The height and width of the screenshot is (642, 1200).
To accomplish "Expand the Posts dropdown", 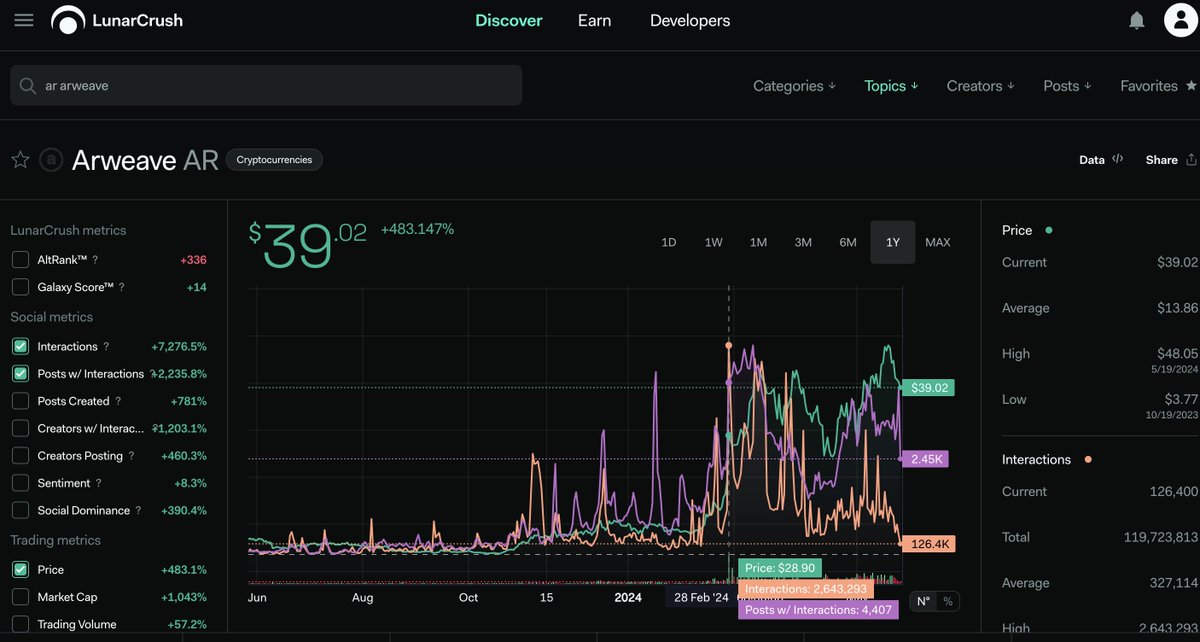I will [x=1067, y=86].
